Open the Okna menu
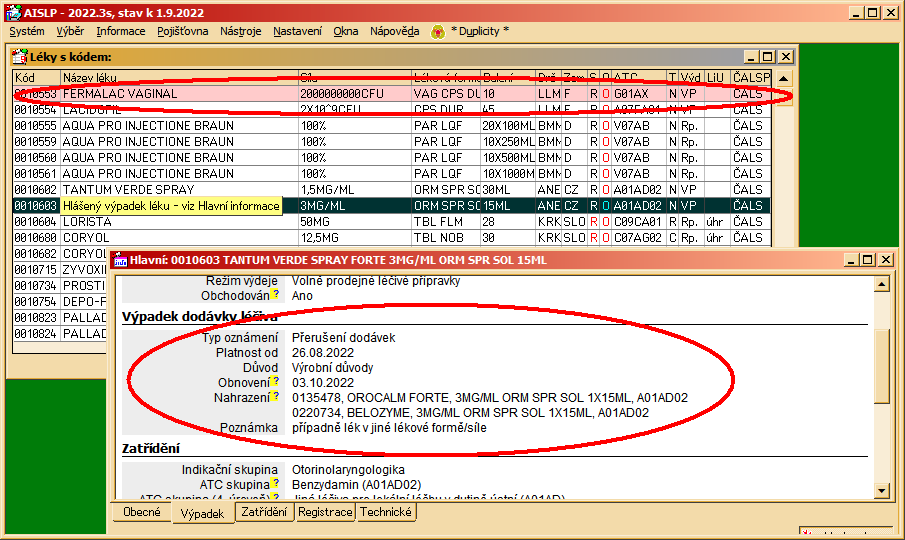Viewport: 905px width, 540px height. (346, 31)
